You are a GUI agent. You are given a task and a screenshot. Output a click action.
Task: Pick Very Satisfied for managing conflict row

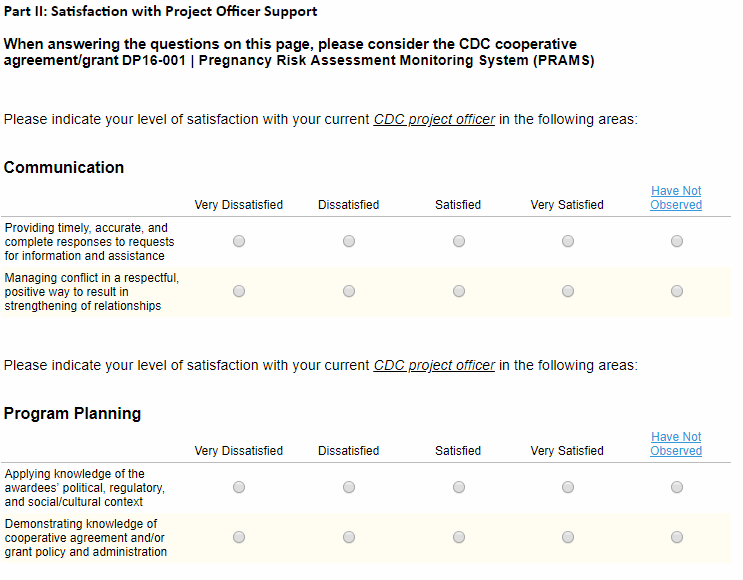tap(568, 291)
